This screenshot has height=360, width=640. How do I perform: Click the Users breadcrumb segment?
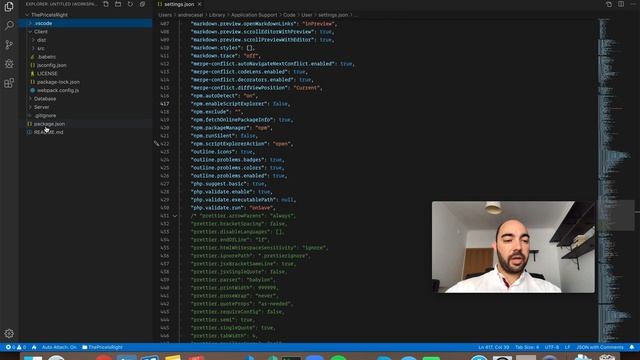165,15
